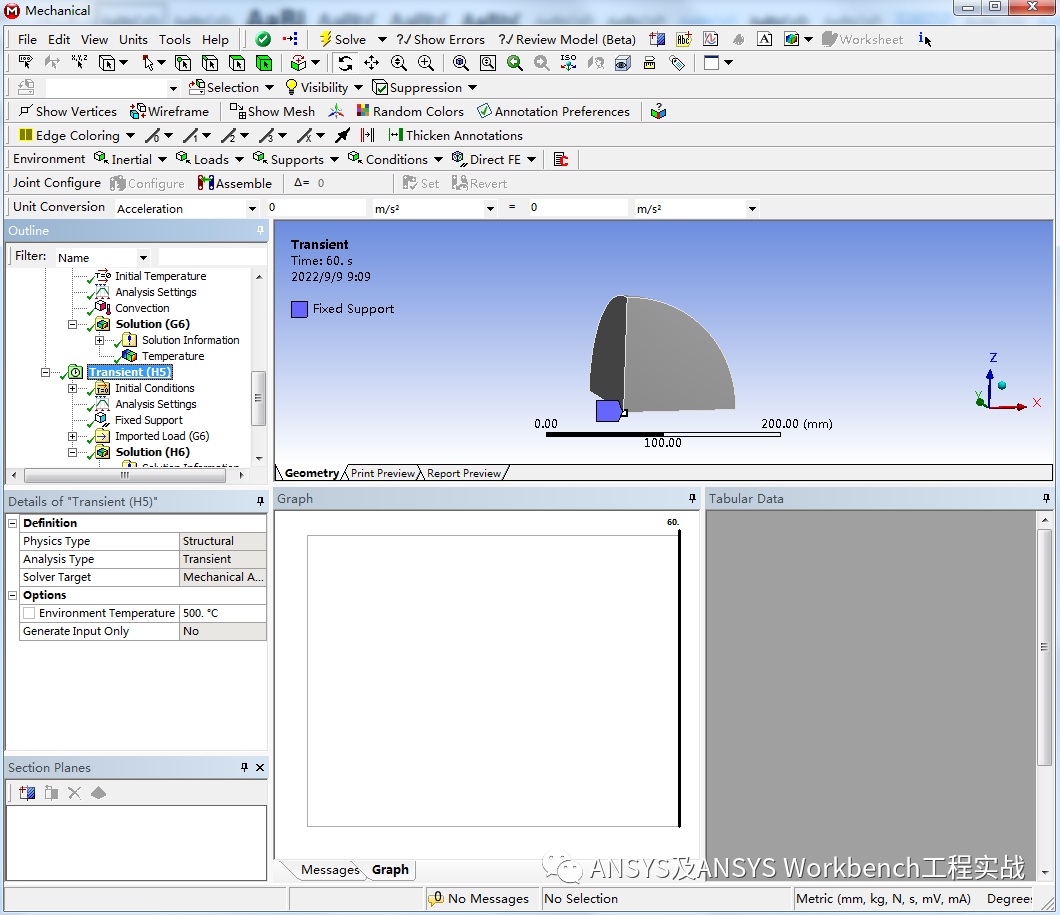1060x915 pixels.
Task: Toggle Show Mesh
Action: click(x=272, y=112)
